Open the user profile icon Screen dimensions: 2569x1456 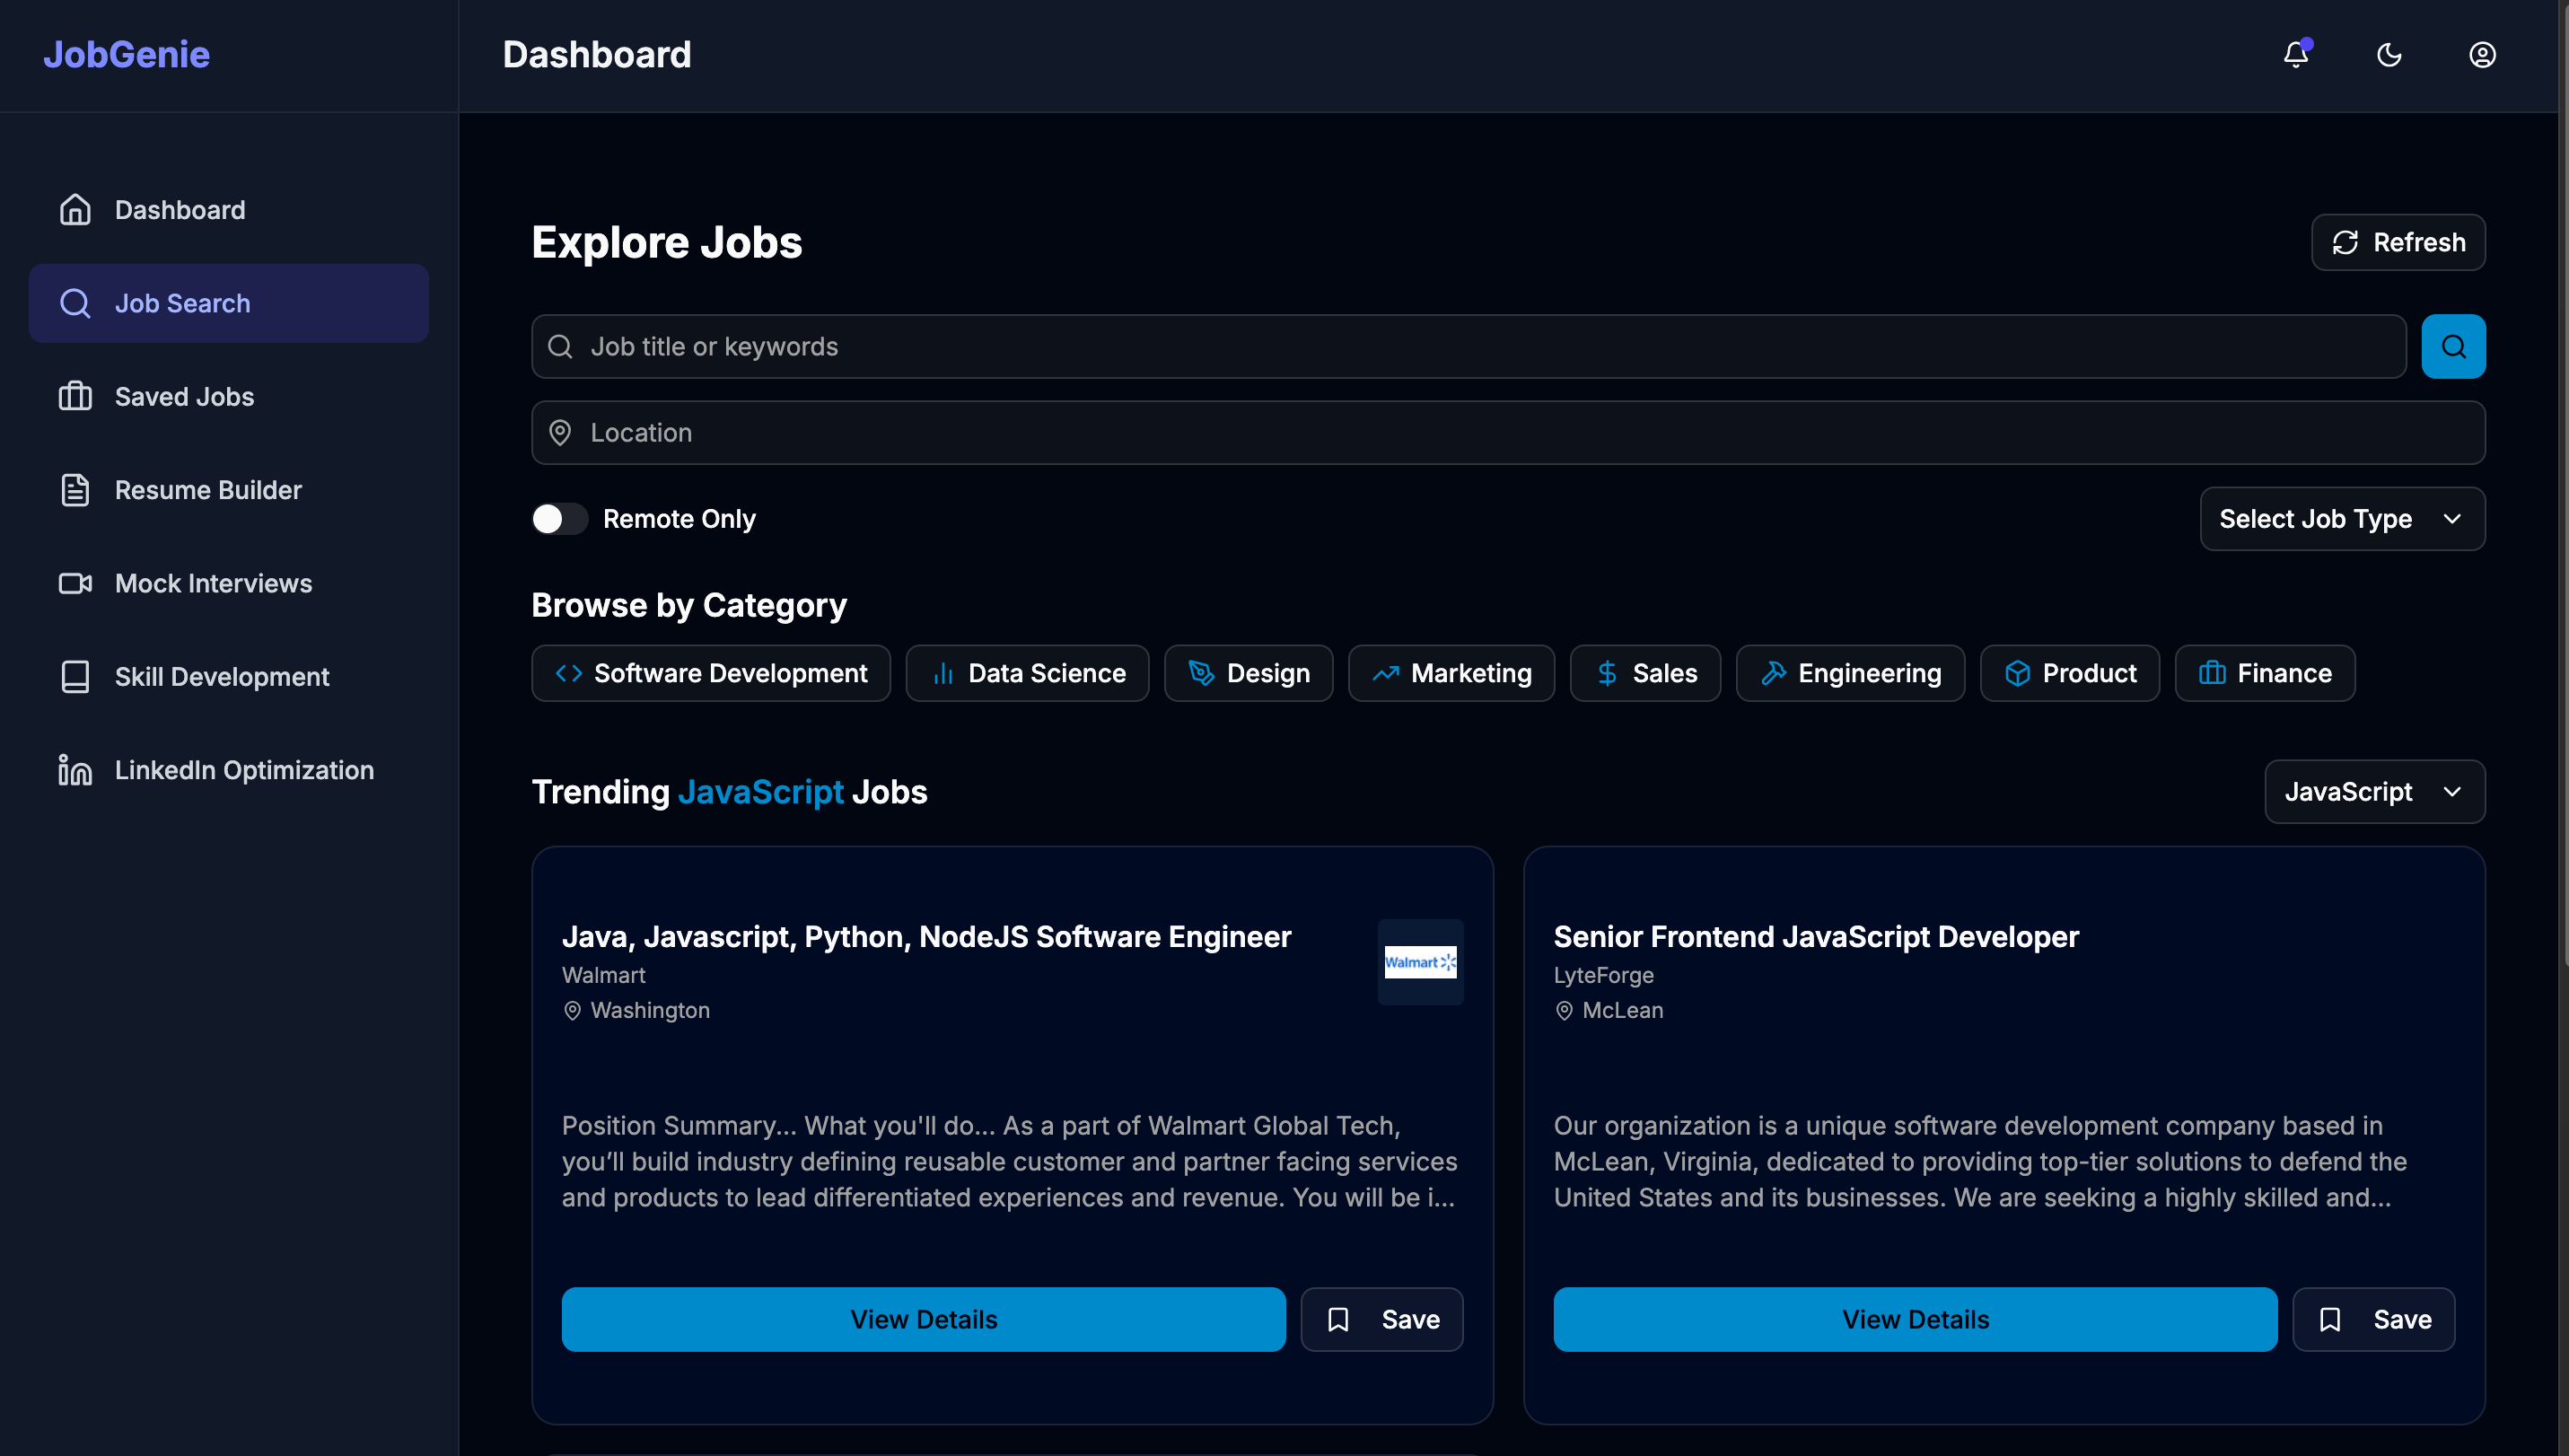coord(2483,55)
